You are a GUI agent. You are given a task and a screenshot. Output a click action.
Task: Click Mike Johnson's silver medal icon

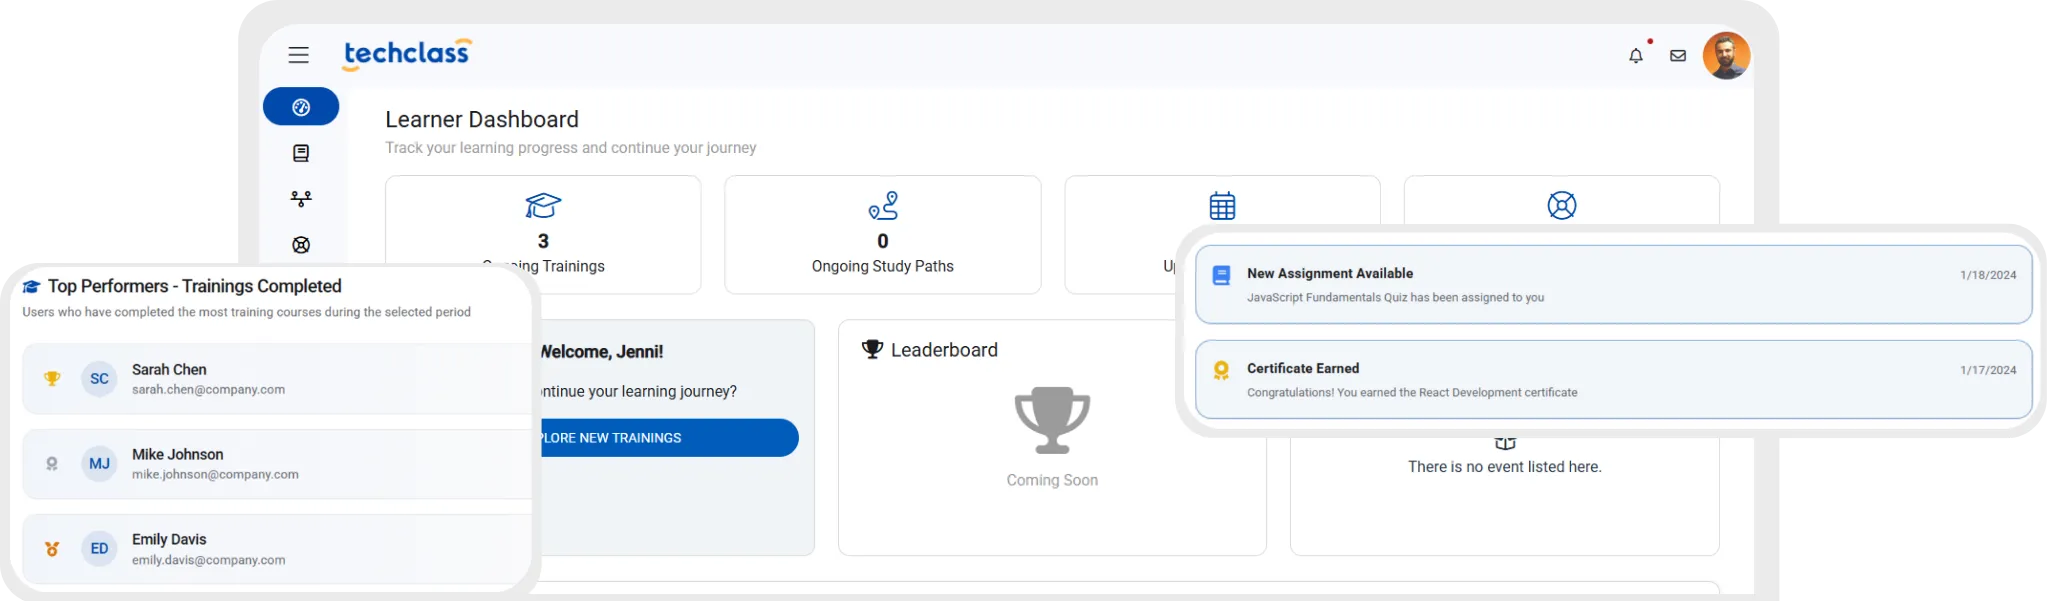pos(52,464)
